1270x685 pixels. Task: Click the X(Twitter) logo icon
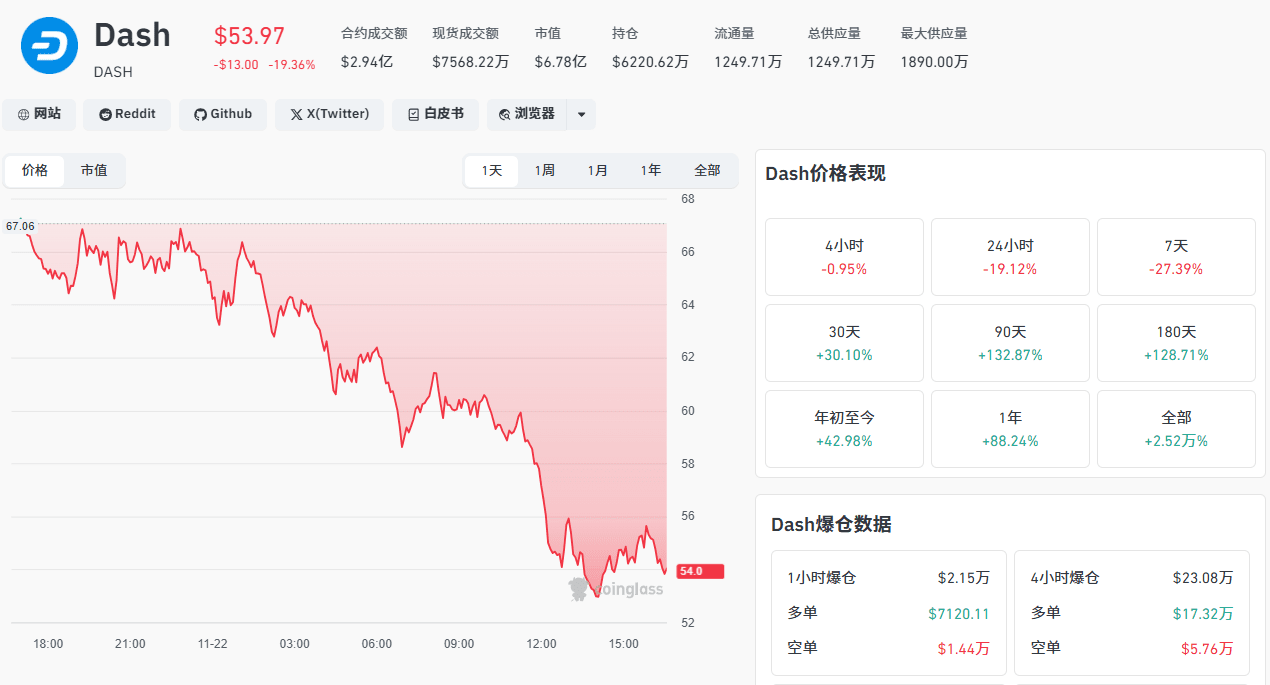(x=296, y=114)
